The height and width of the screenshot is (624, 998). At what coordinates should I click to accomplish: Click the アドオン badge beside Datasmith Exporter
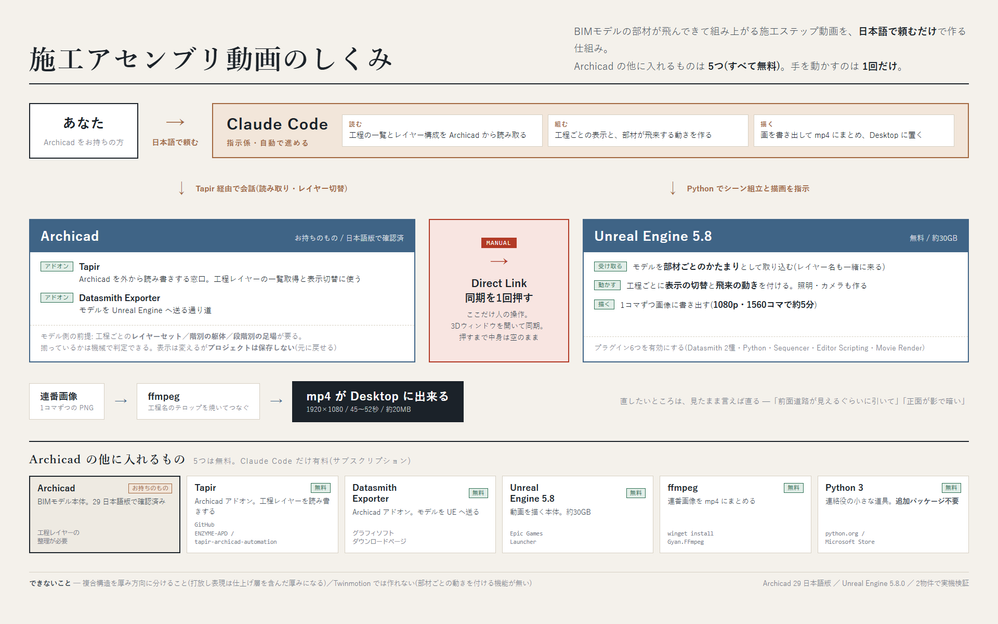[57, 297]
